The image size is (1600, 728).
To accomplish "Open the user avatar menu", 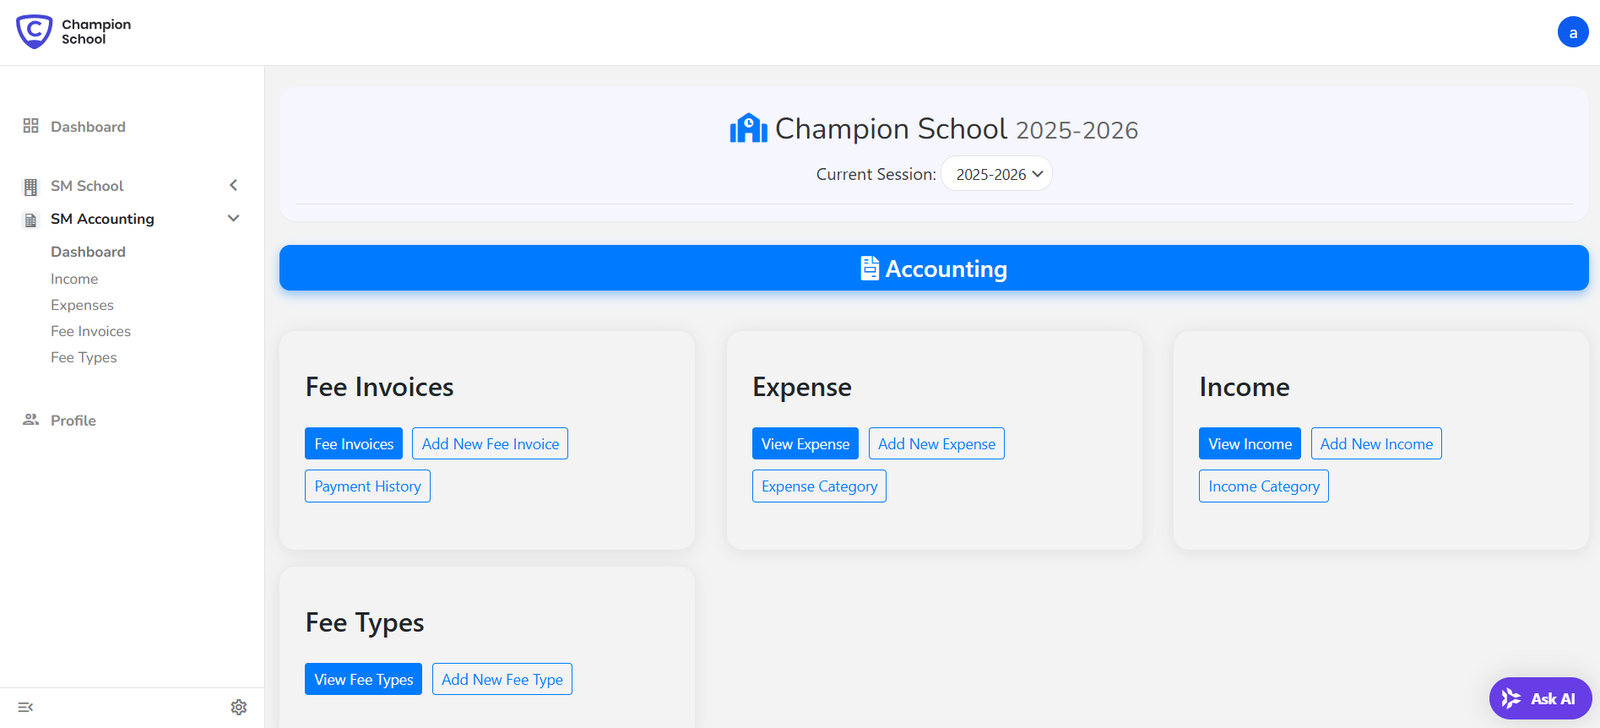I will click(x=1572, y=32).
